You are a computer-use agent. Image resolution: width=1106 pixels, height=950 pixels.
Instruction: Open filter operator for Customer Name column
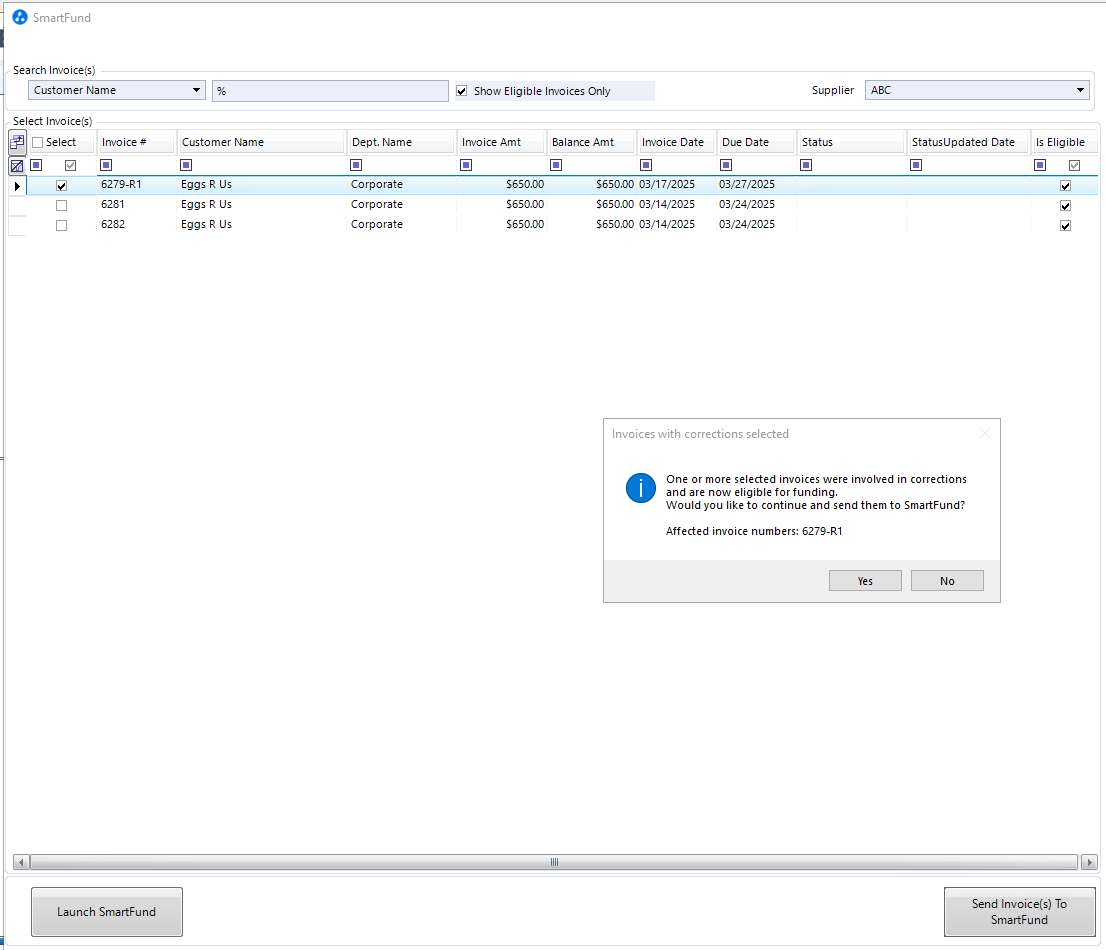point(186,165)
